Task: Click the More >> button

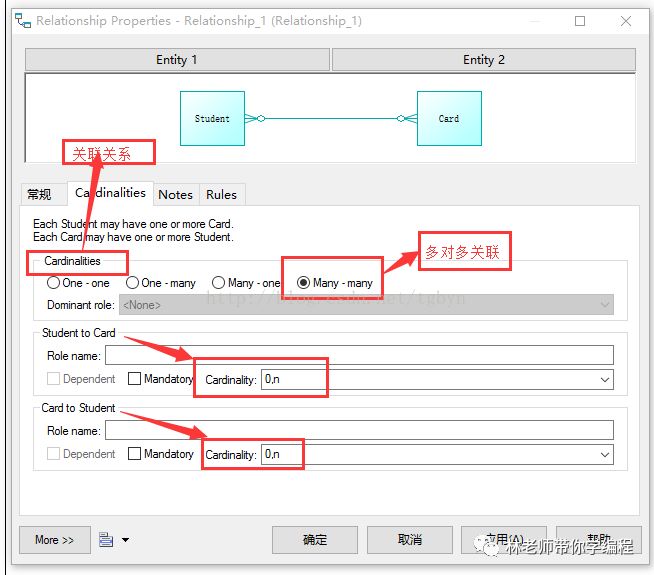Action: [x=55, y=540]
